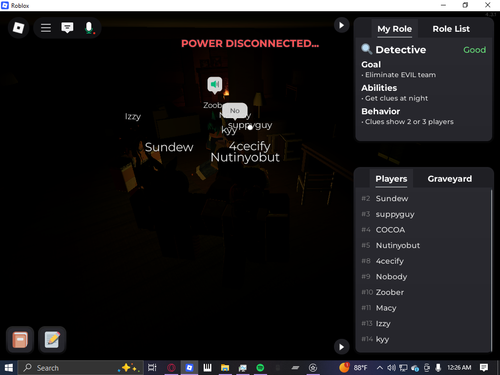Image resolution: width=500 pixels, height=375 pixels.
Task: Select player #9 Nobody in list
Action: [x=423, y=277]
